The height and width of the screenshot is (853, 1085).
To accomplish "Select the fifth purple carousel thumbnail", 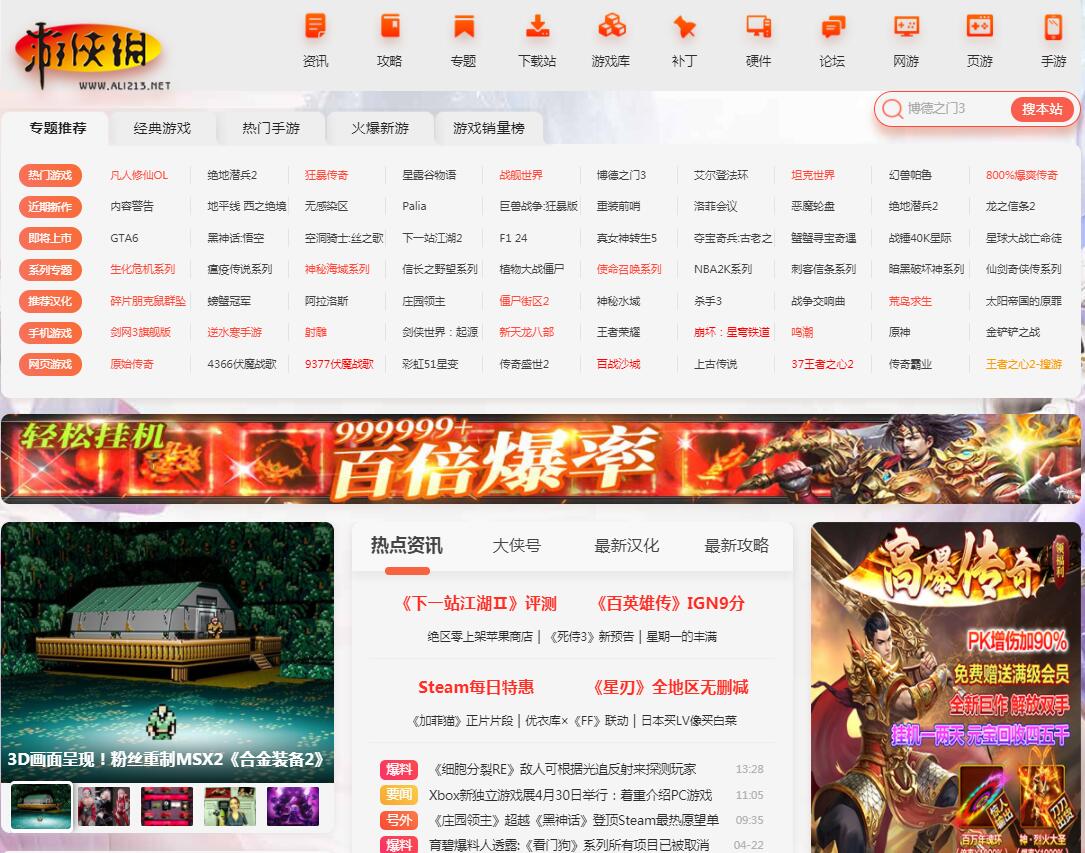I will pyautogui.click(x=293, y=806).
